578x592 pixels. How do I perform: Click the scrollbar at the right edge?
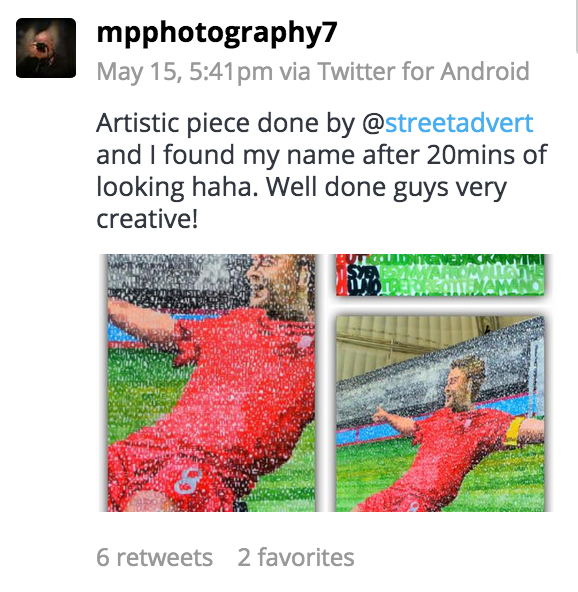click(576, 26)
